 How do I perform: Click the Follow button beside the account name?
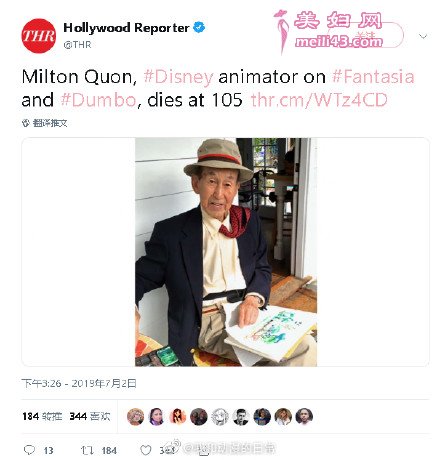[365, 35]
